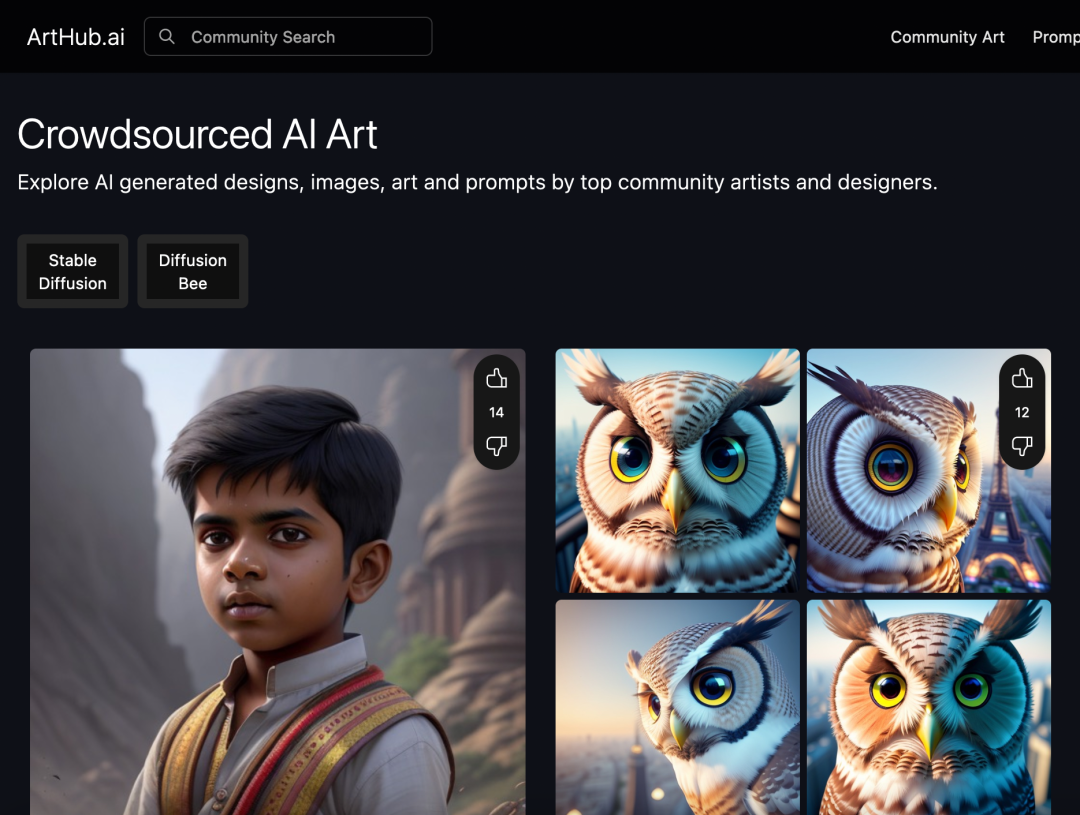Click thumbs up on the owl set
The width and height of the screenshot is (1080, 815).
click(x=1022, y=378)
